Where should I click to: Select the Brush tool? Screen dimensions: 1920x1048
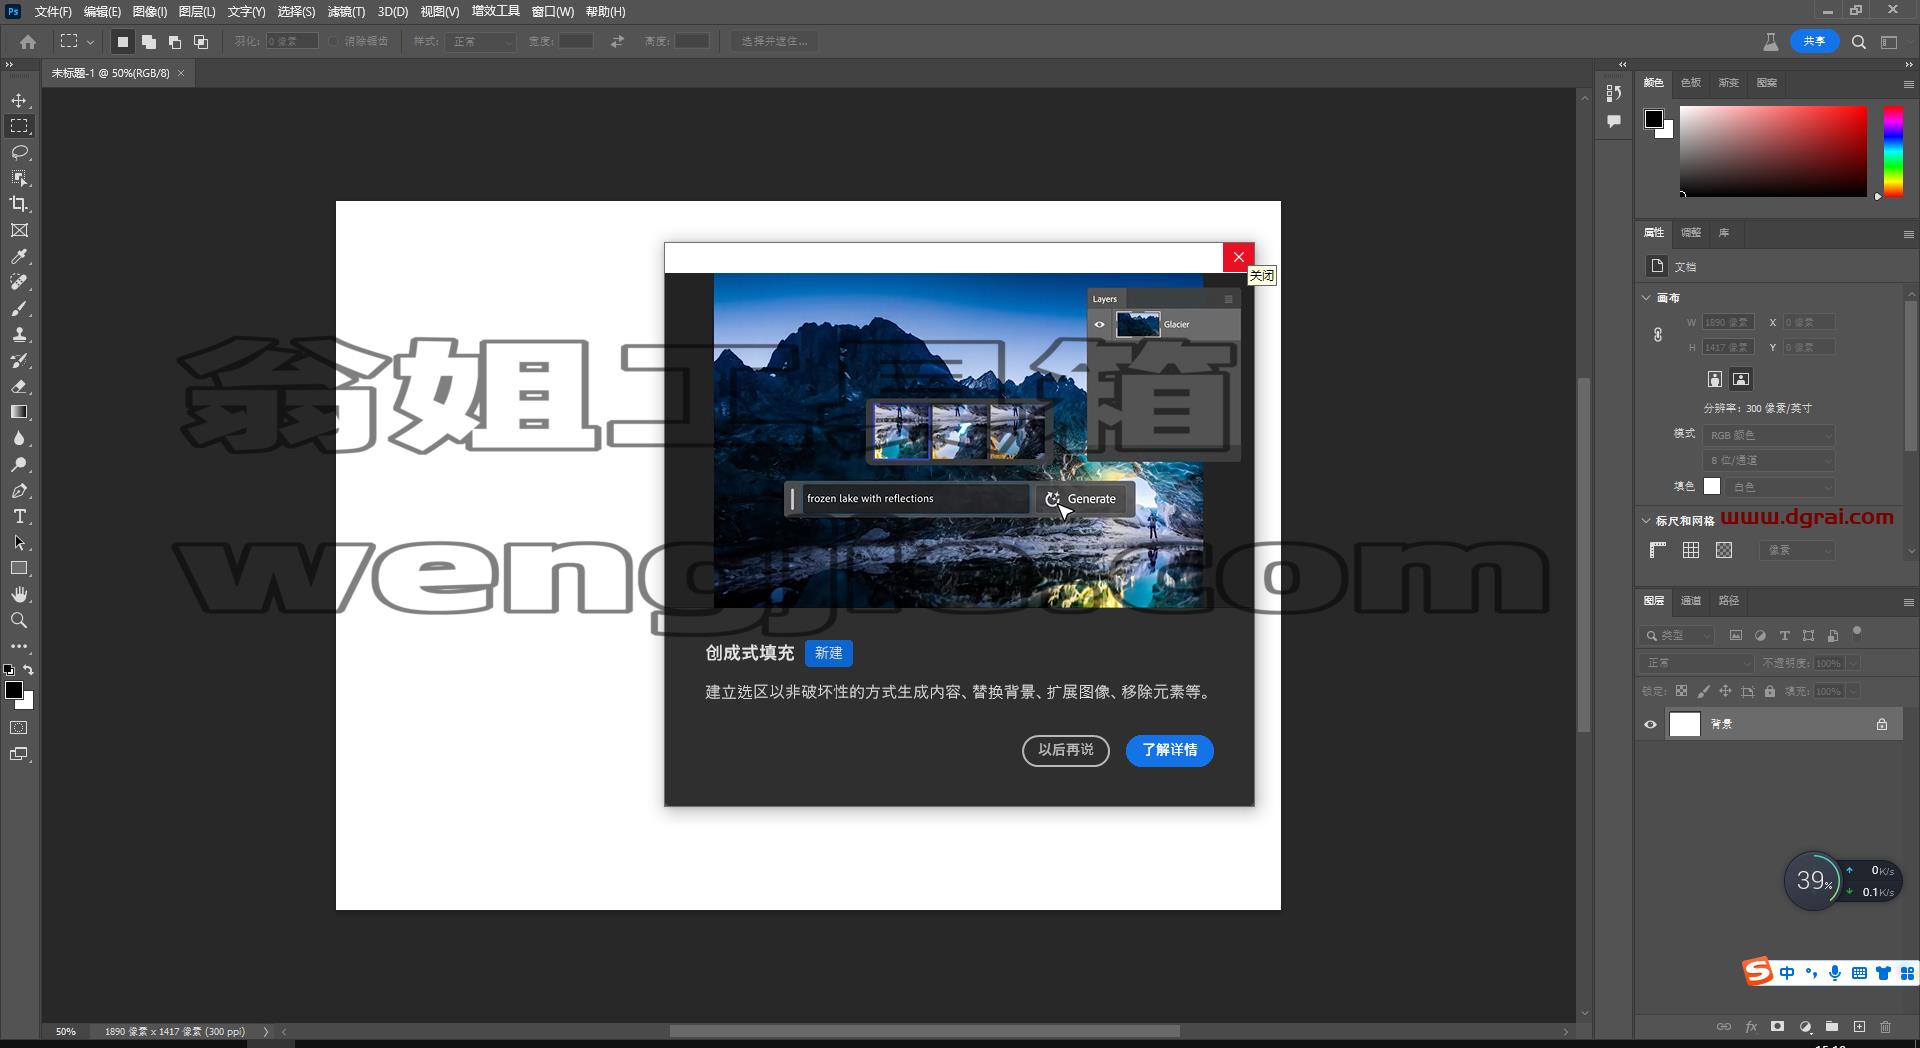pyautogui.click(x=19, y=308)
